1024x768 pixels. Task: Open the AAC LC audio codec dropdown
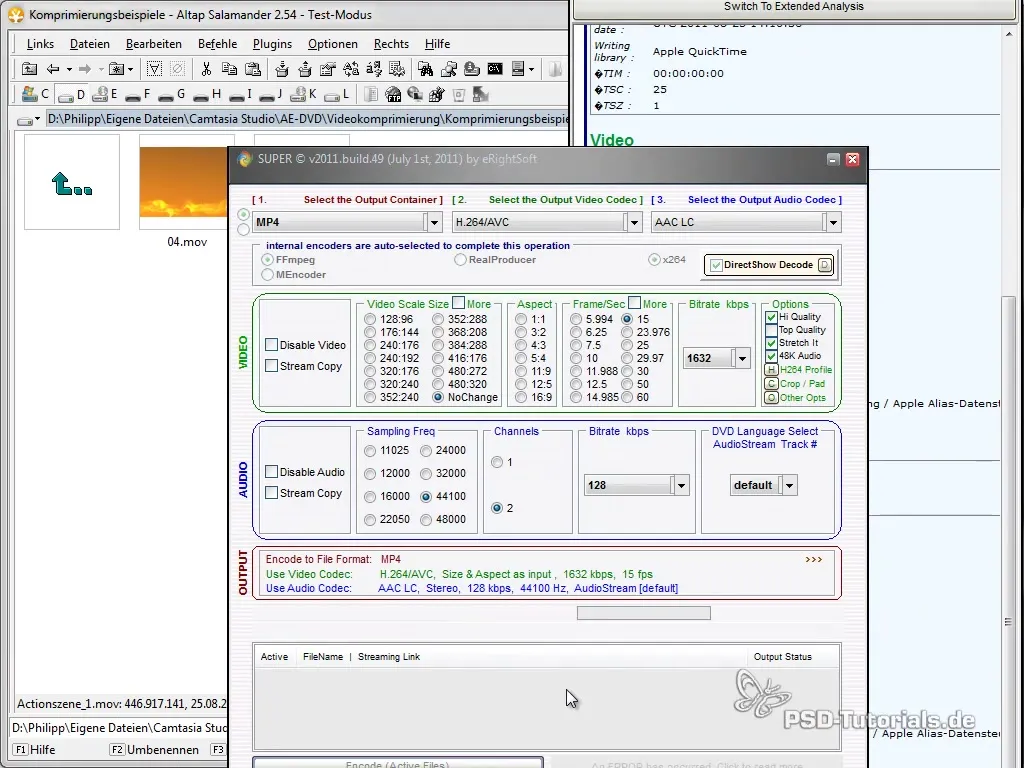(x=833, y=223)
